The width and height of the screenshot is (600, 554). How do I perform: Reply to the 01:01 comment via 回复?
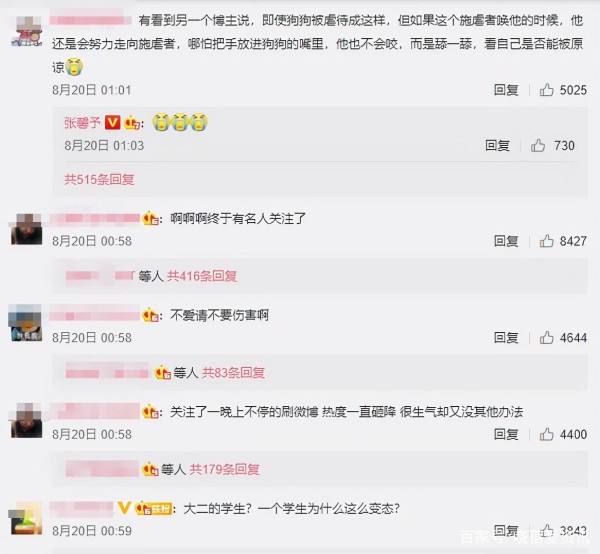506,90
